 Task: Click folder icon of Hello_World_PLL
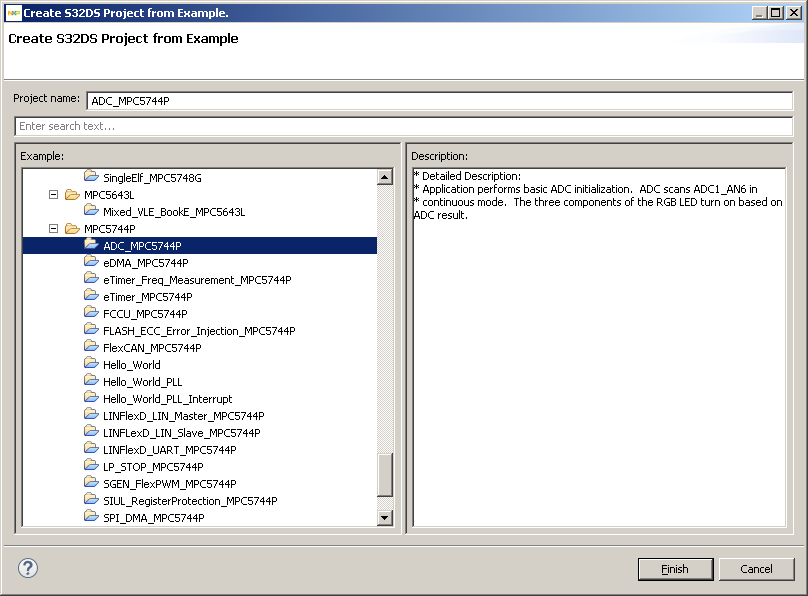click(91, 381)
